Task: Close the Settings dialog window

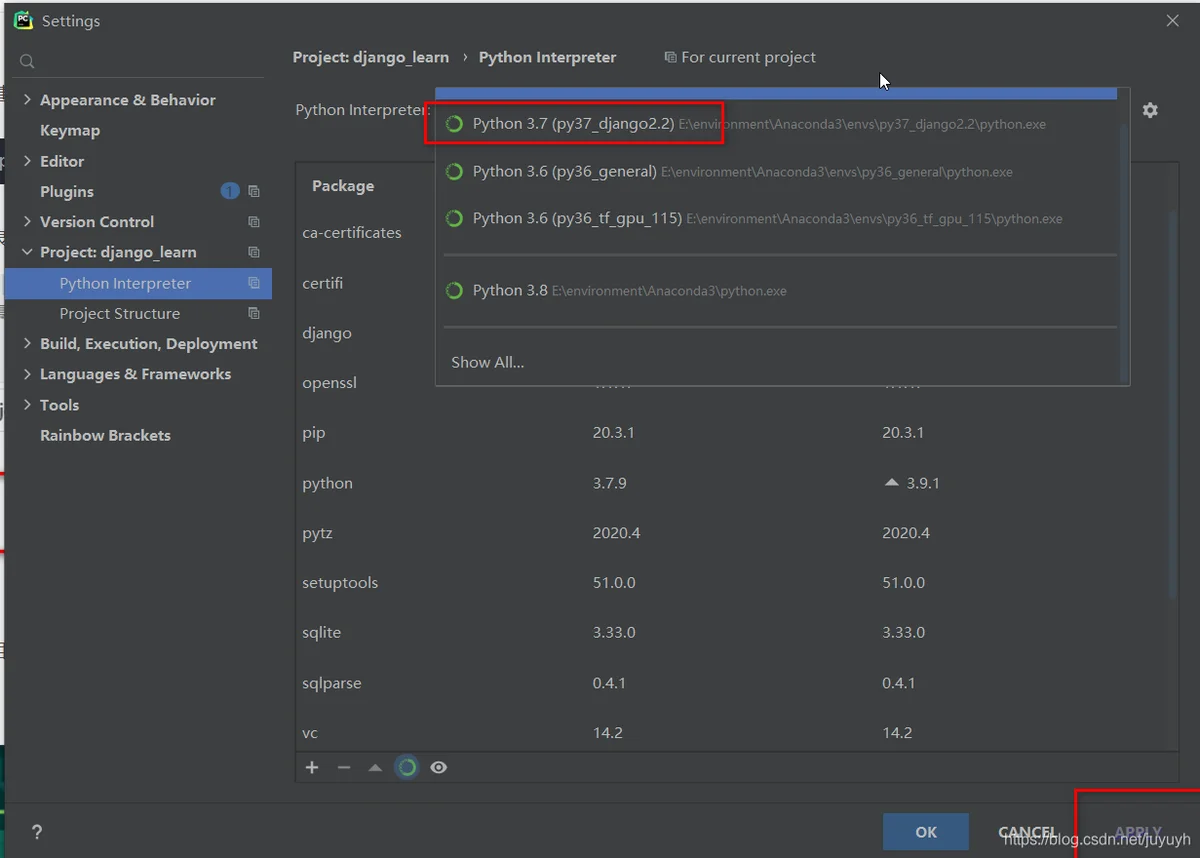Action: pyautogui.click(x=1173, y=21)
